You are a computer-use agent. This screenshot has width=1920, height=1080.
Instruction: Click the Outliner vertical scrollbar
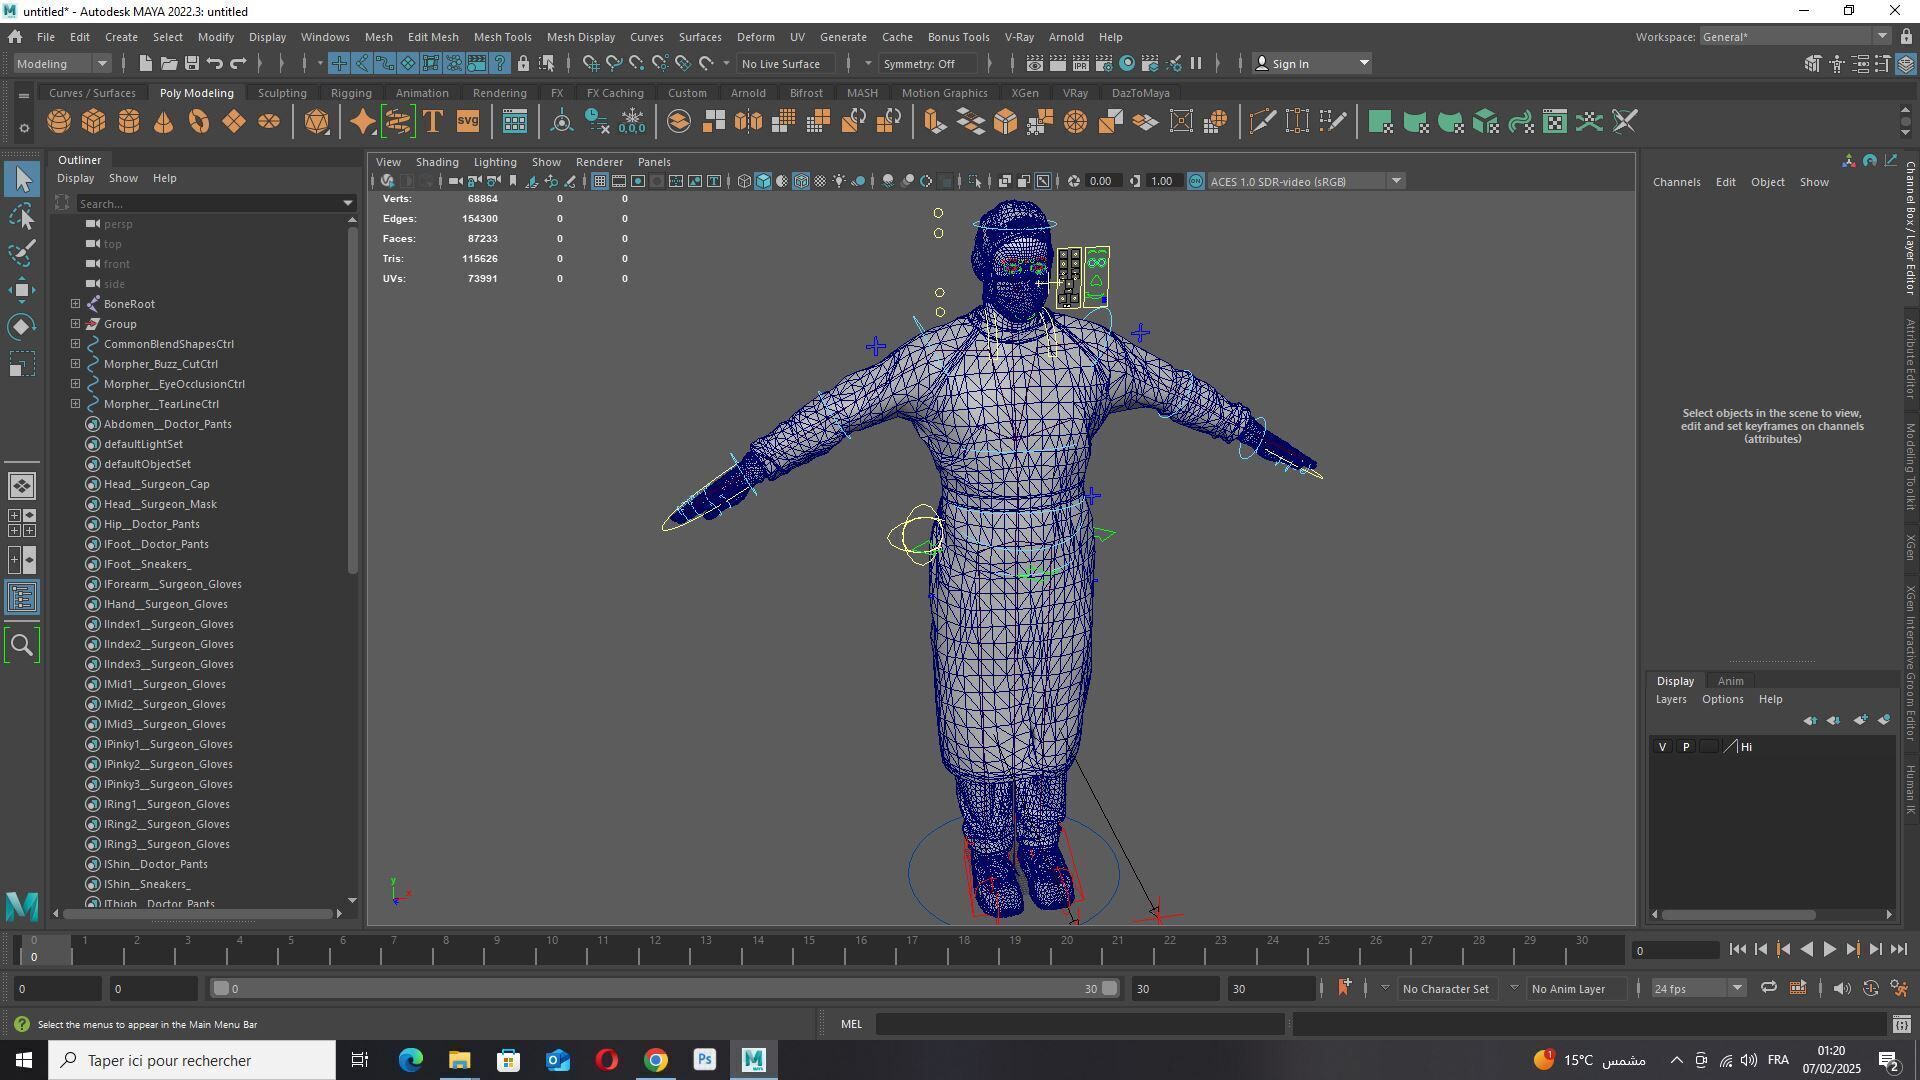coord(352,400)
